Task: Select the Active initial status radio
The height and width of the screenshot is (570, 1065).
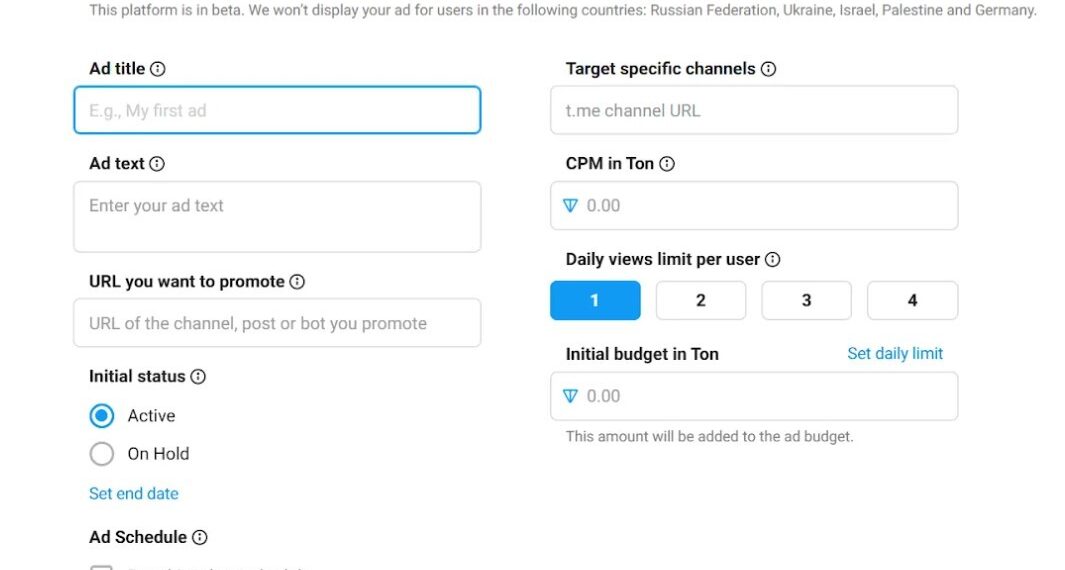Action: (102, 416)
